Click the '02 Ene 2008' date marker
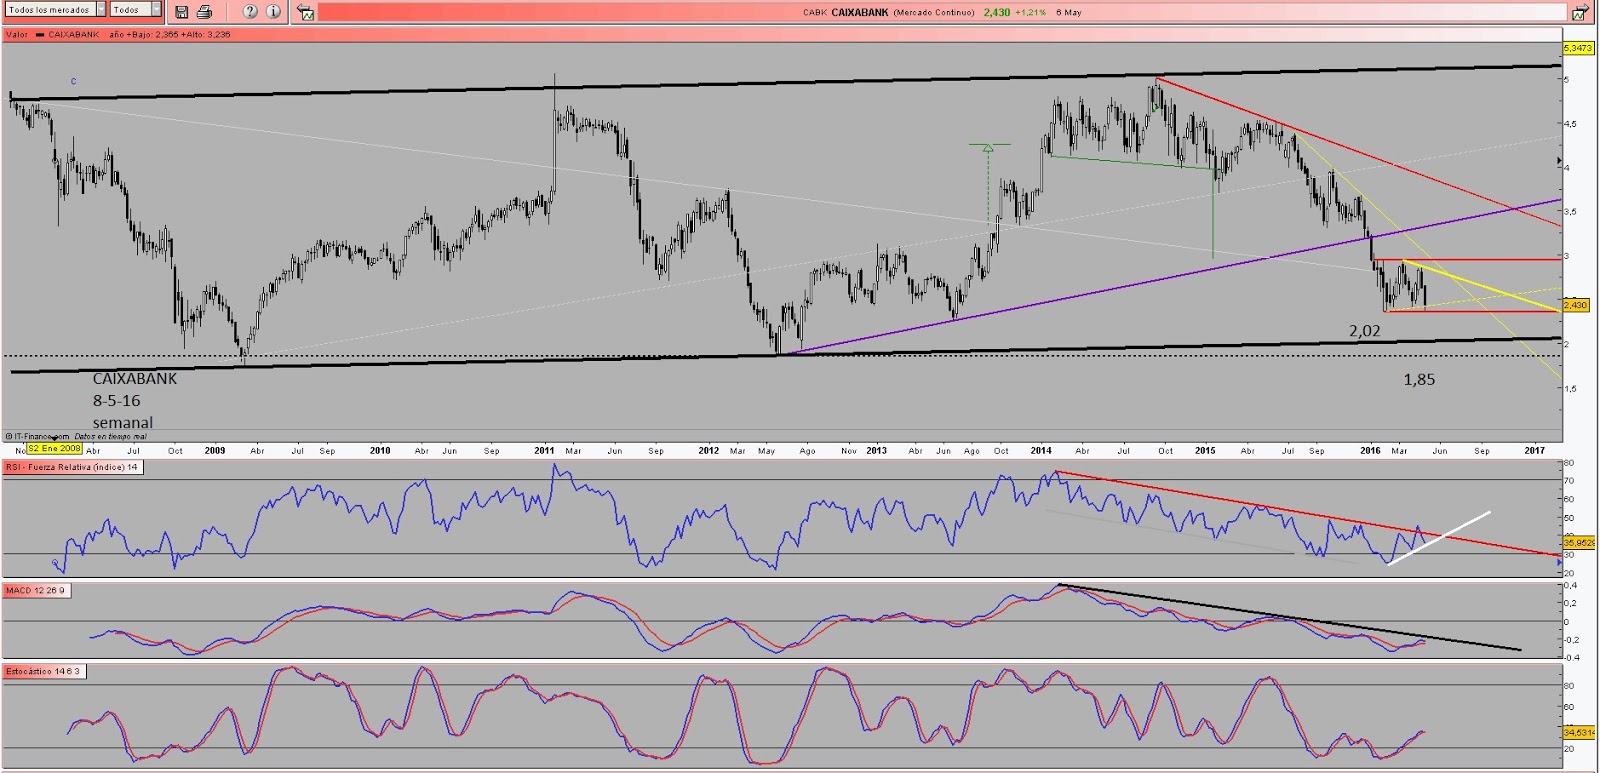The width and height of the screenshot is (1600, 773). pos(55,448)
